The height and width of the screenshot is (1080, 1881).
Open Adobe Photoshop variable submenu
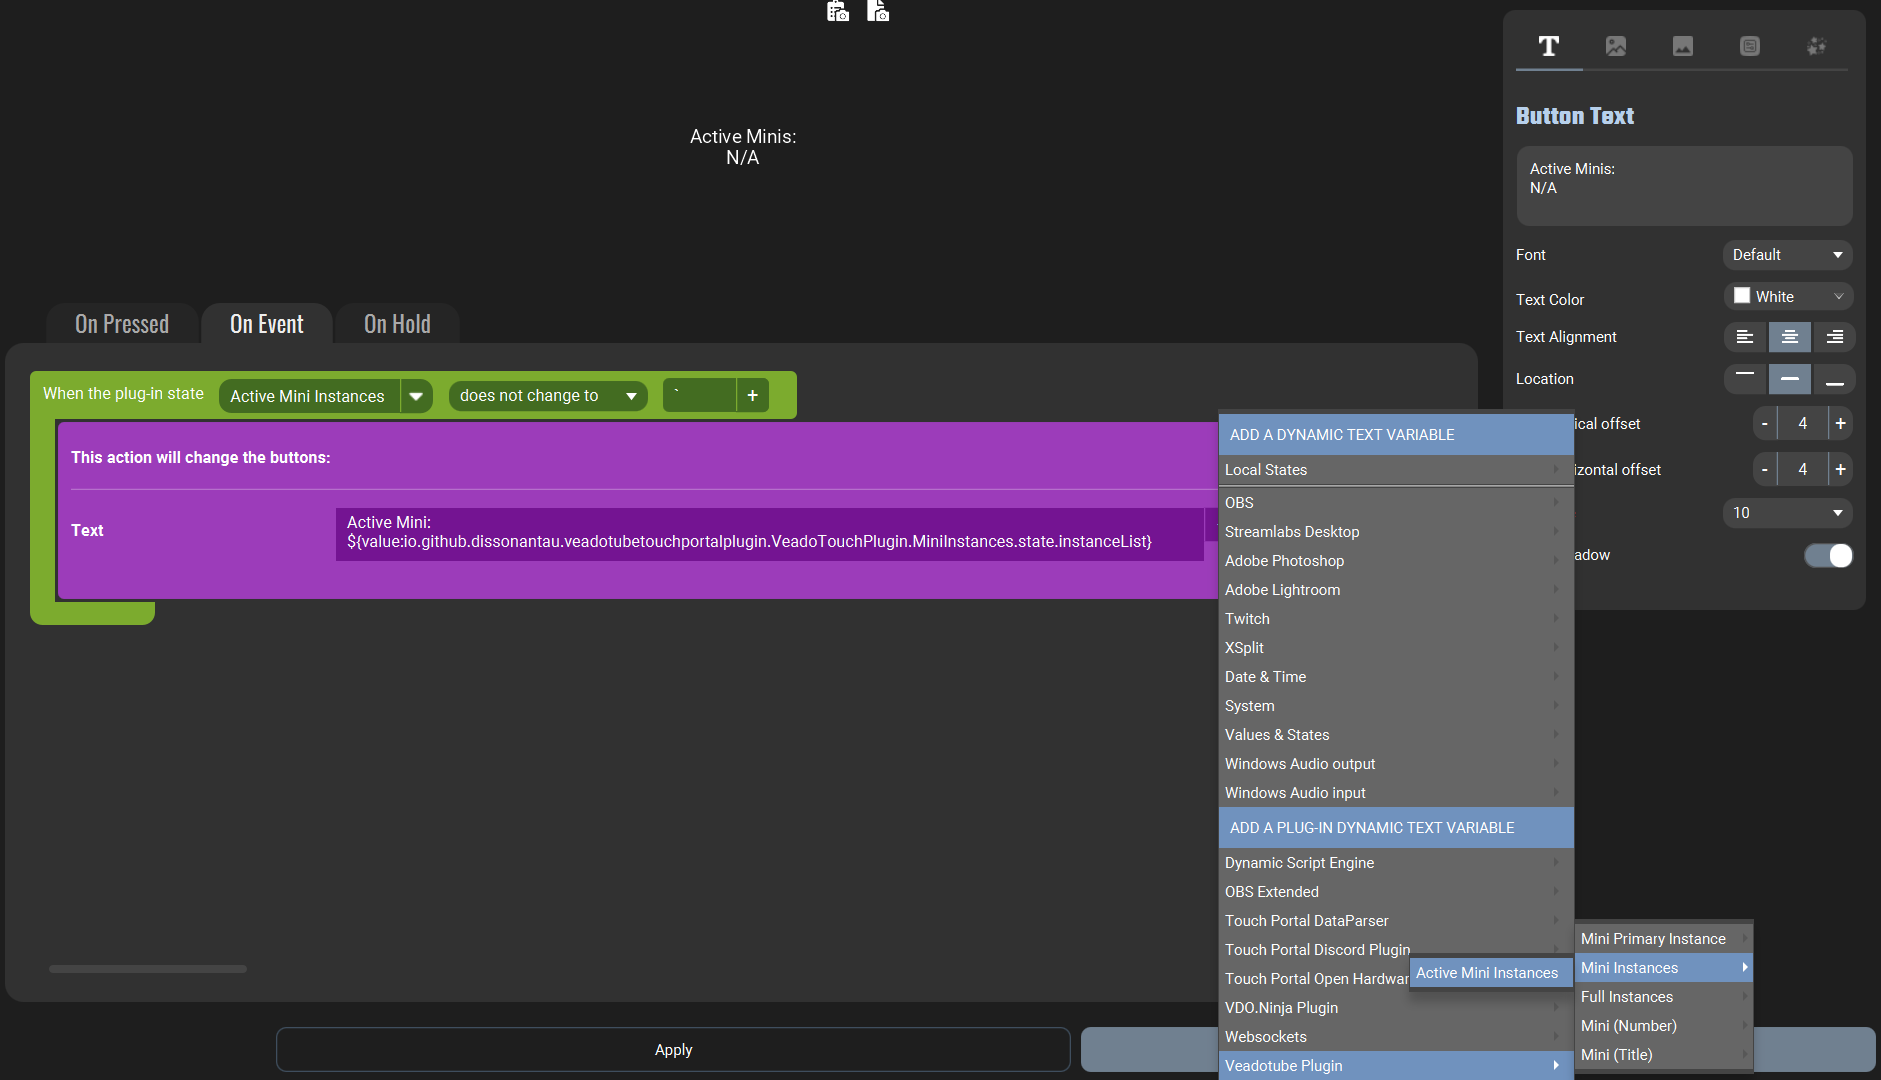1396,561
